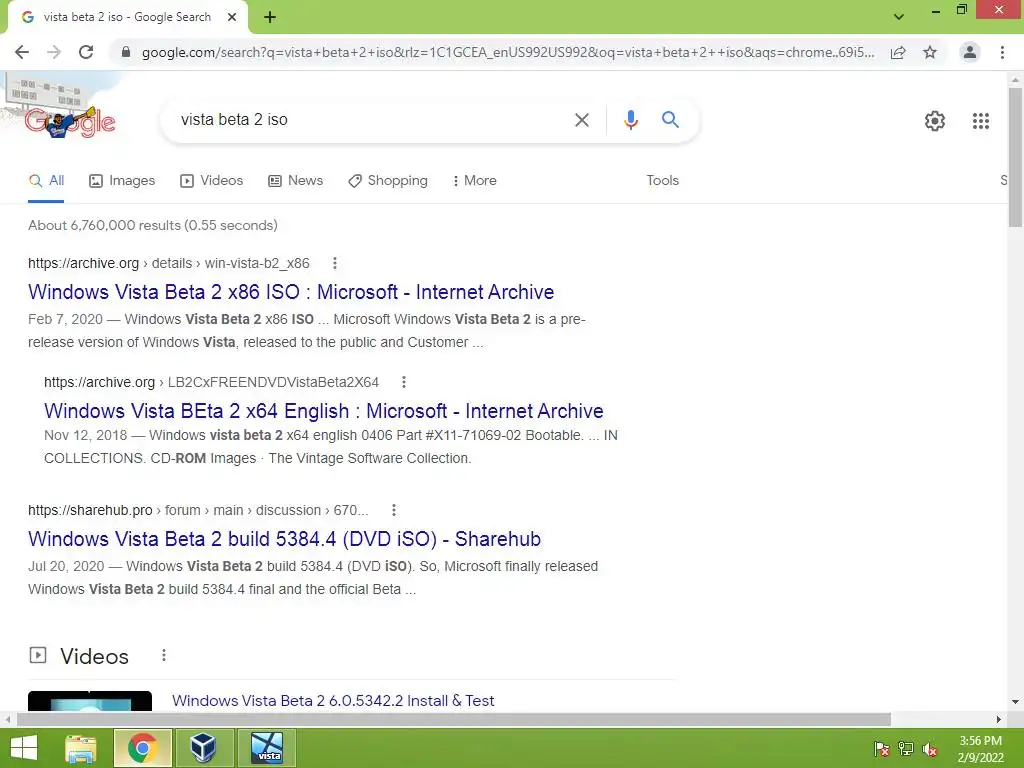The image size is (1024, 768).
Task: Click the Action Center flag tray icon
Action: click(x=881, y=749)
